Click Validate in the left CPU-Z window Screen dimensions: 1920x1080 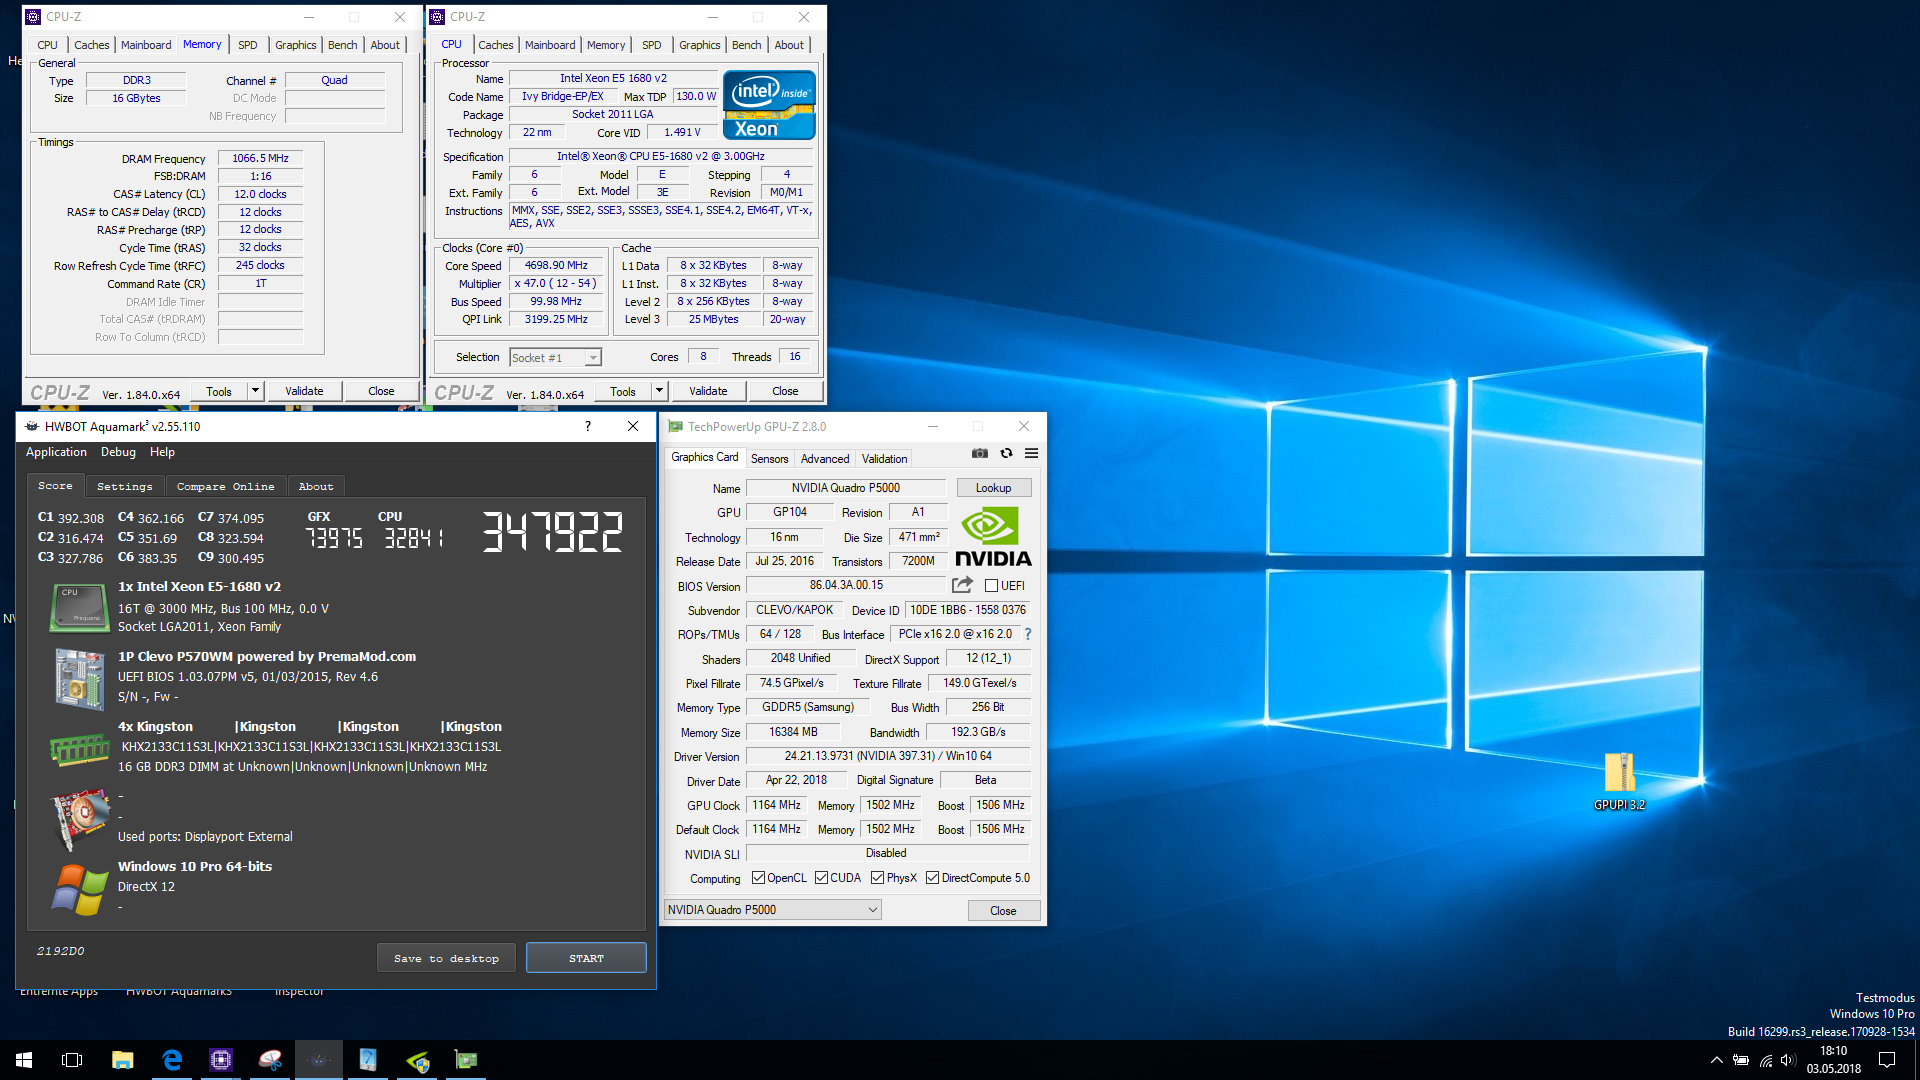point(304,391)
